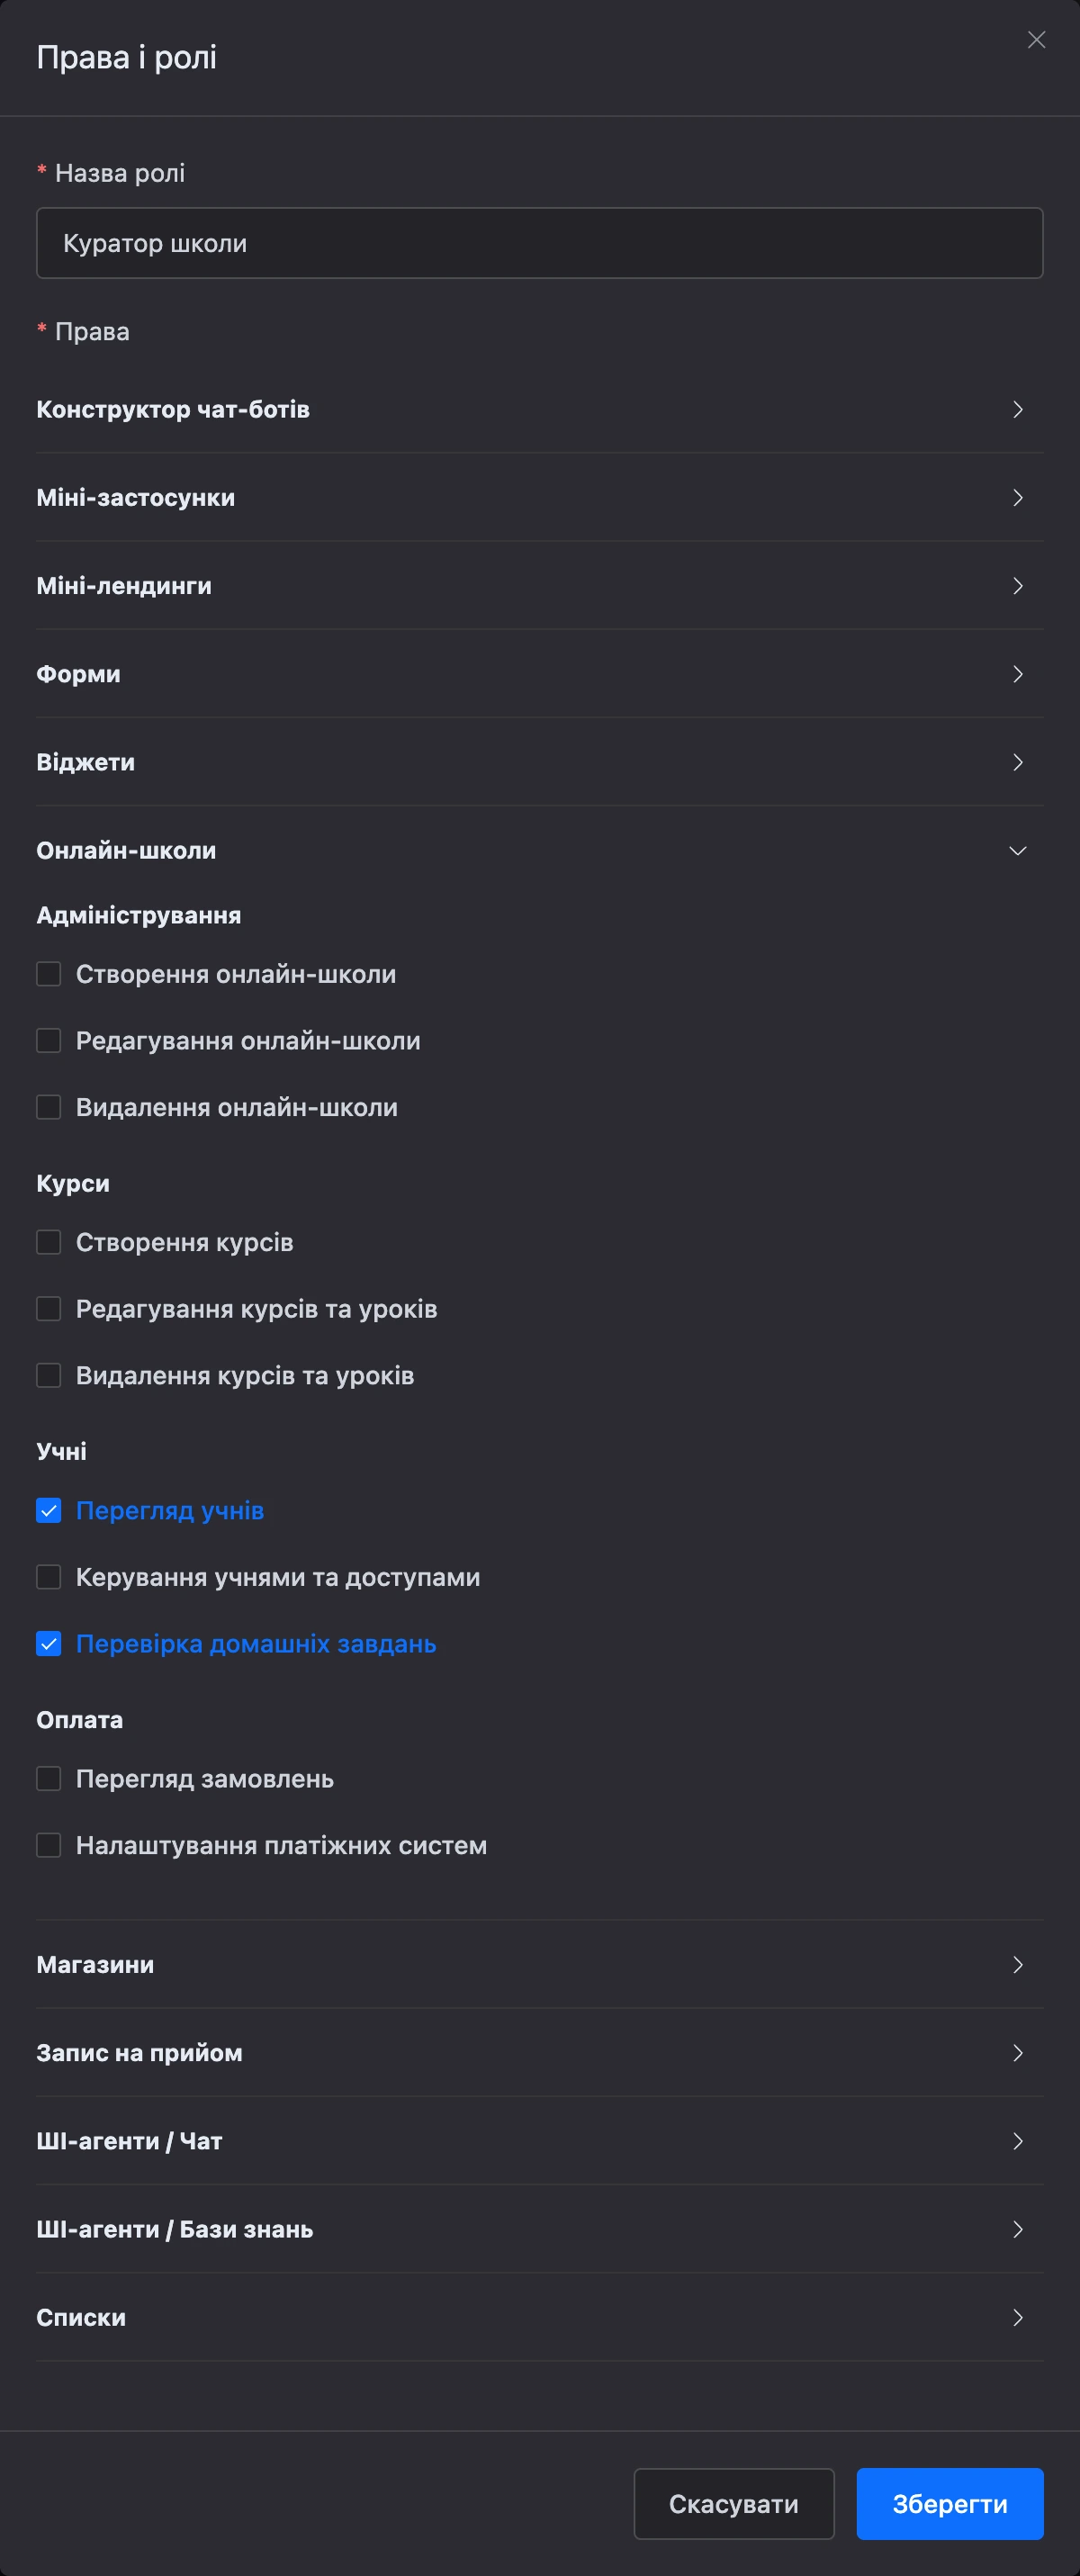Expand the Магазини section chevron
1080x2576 pixels.
tap(1017, 1964)
